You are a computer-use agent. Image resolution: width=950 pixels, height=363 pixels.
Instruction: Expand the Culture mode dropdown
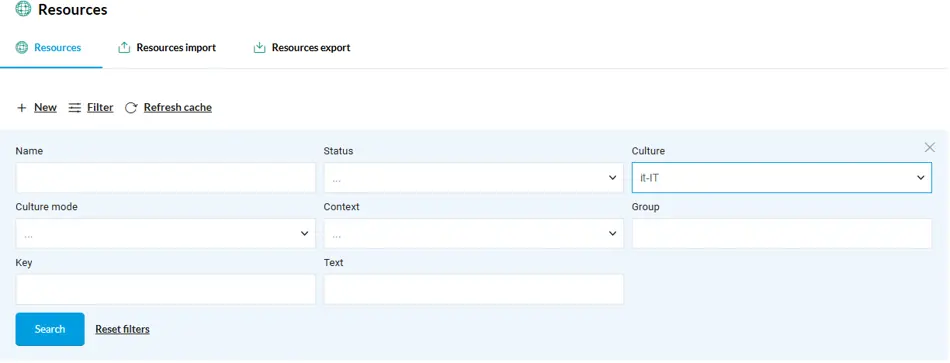click(165, 233)
